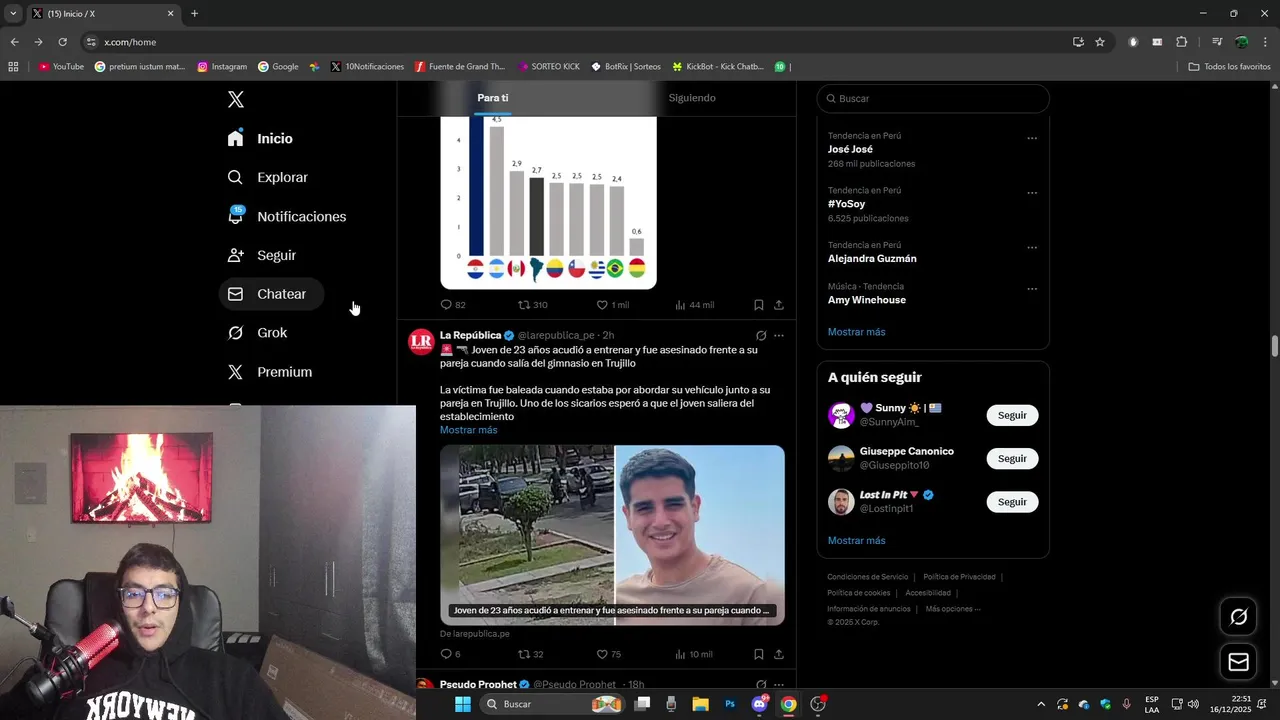Bookmark the chart post
Viewport: 1280px width, 720px height.
pyautogui.click(x=758, y=305)
